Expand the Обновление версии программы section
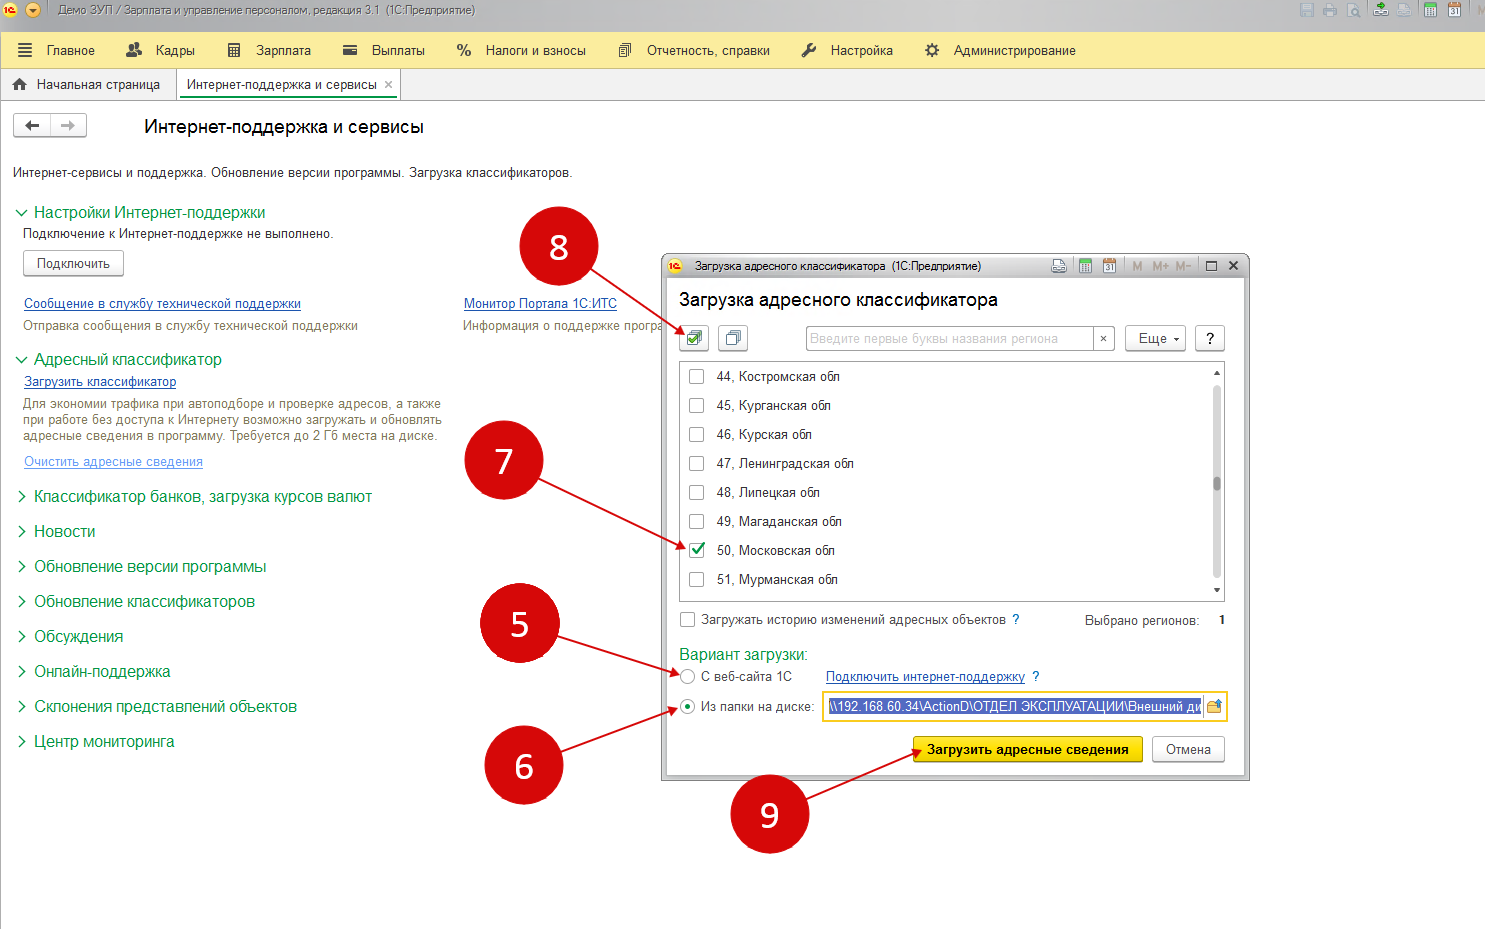Image resolution: width=1485 pixels, height=929 pixels. (150, 567)
